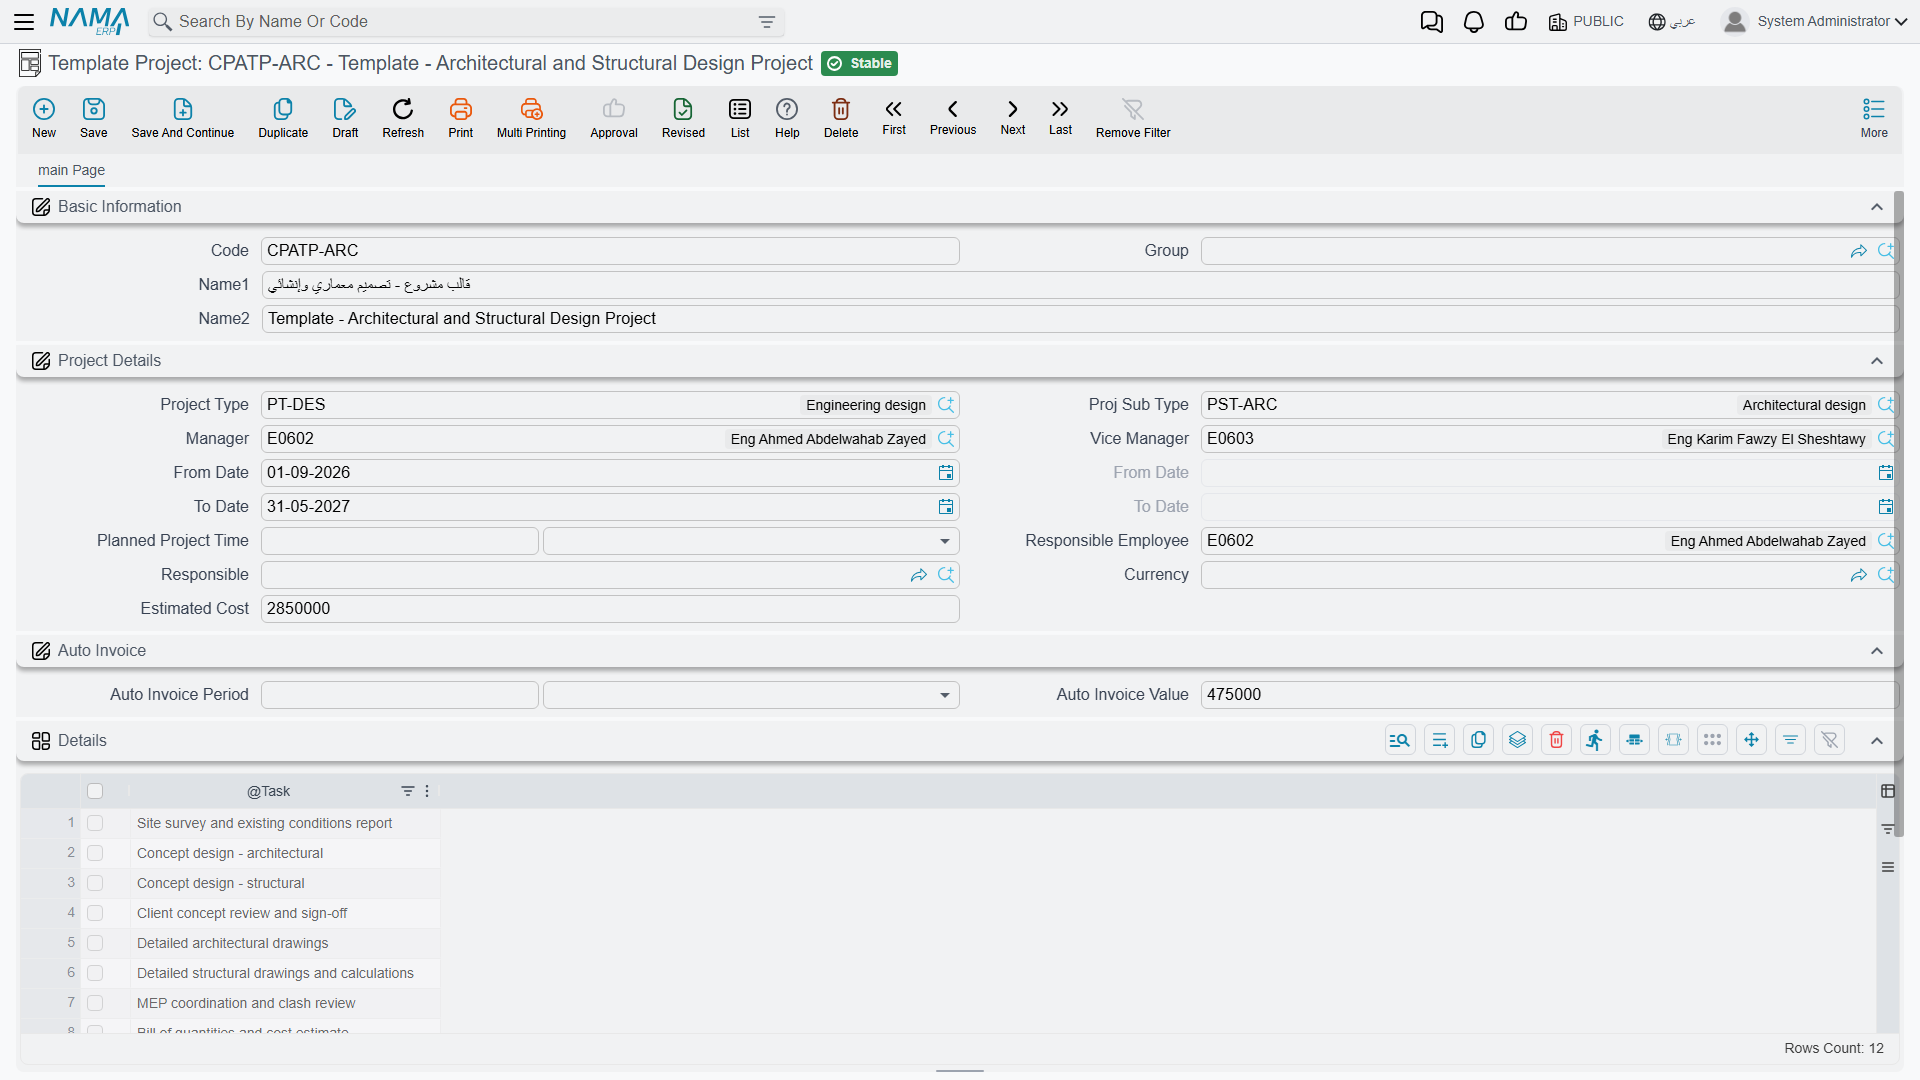Screen dimensions: 1920x1080
Task: Click the Details layers icon
Action: point(1518,740)
